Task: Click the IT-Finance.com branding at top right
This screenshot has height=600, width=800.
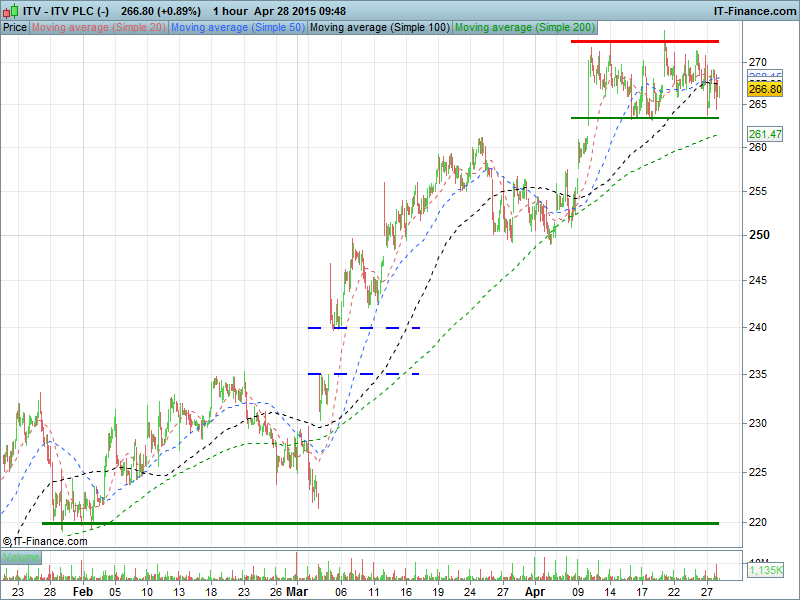Action: click(x=754, y=10)
